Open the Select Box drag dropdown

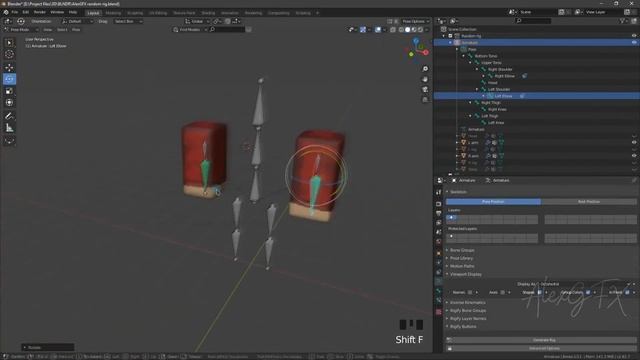128,21
